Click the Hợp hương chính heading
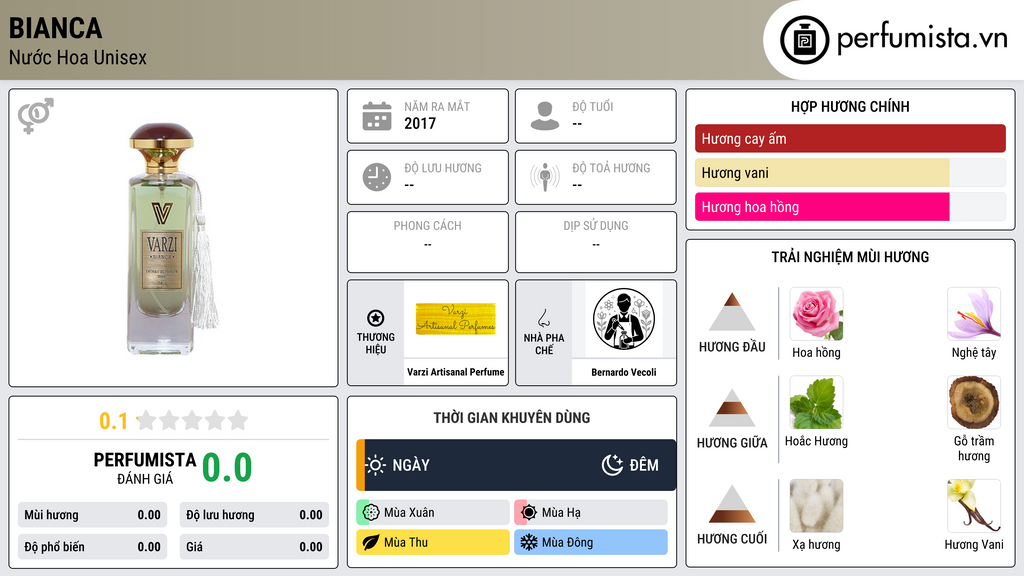 [850, 106]
